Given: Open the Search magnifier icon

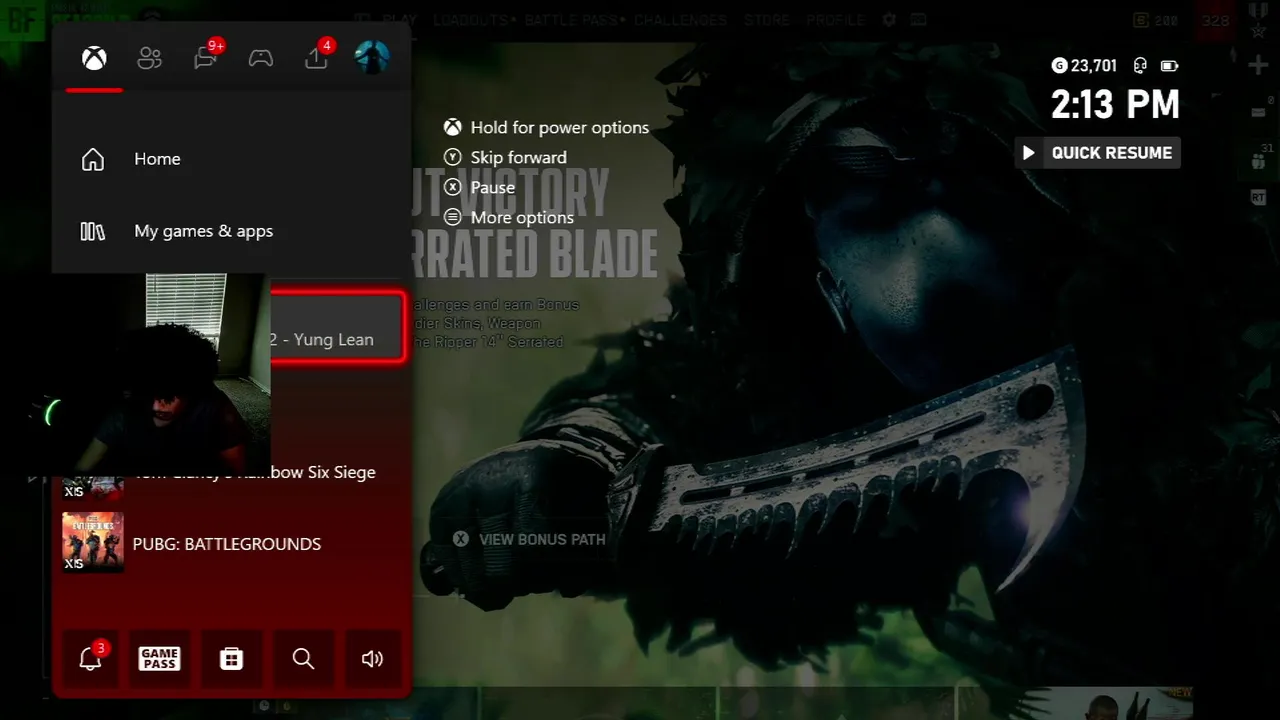Looking at the screenshot, I should point(303,658).
